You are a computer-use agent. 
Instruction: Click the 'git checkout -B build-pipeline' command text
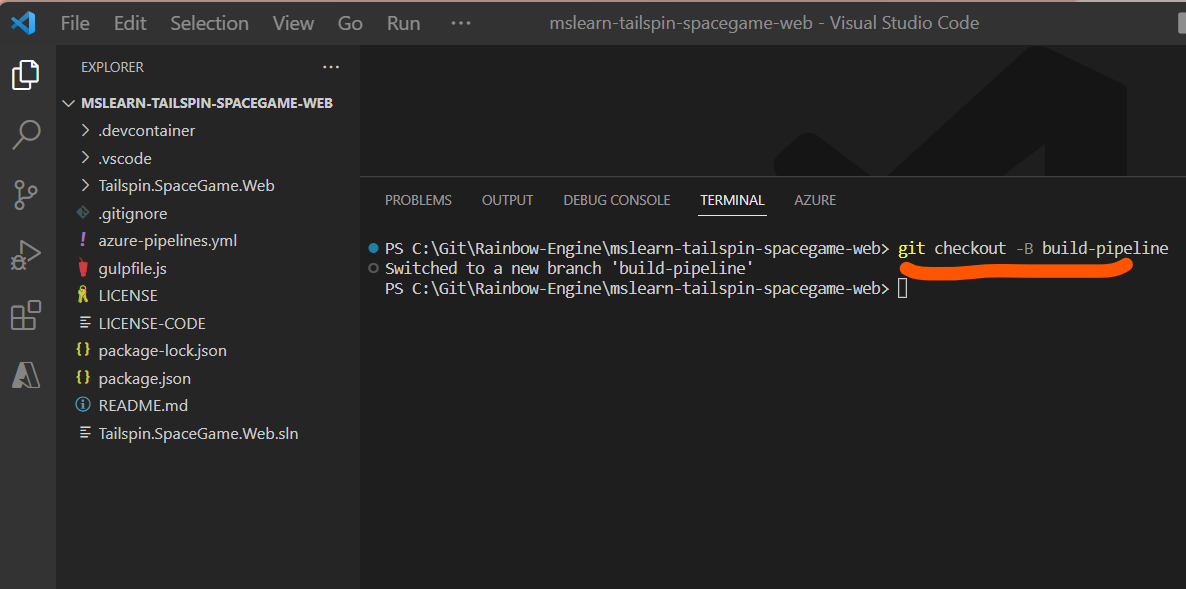click(x=1033, y=248)
